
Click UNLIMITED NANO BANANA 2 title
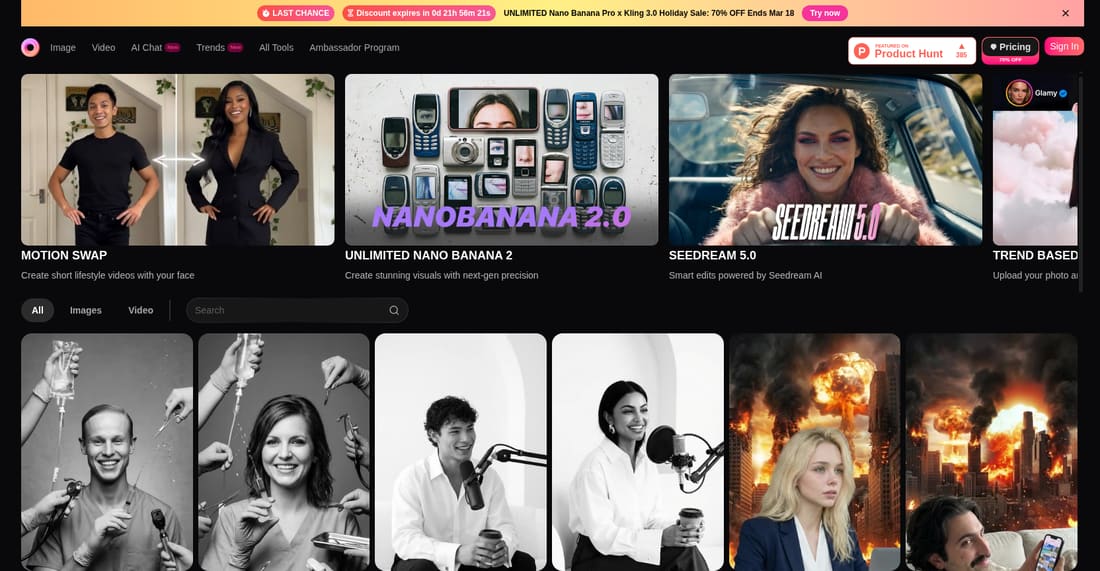coord(429,255)
